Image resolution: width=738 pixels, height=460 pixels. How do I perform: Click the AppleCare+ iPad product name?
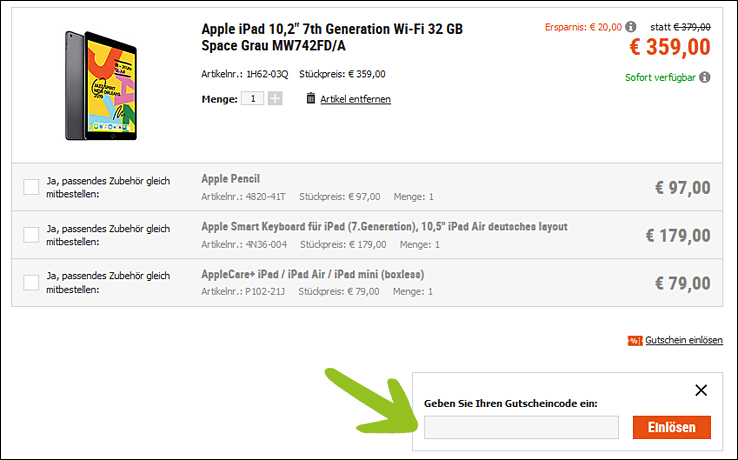313,274
